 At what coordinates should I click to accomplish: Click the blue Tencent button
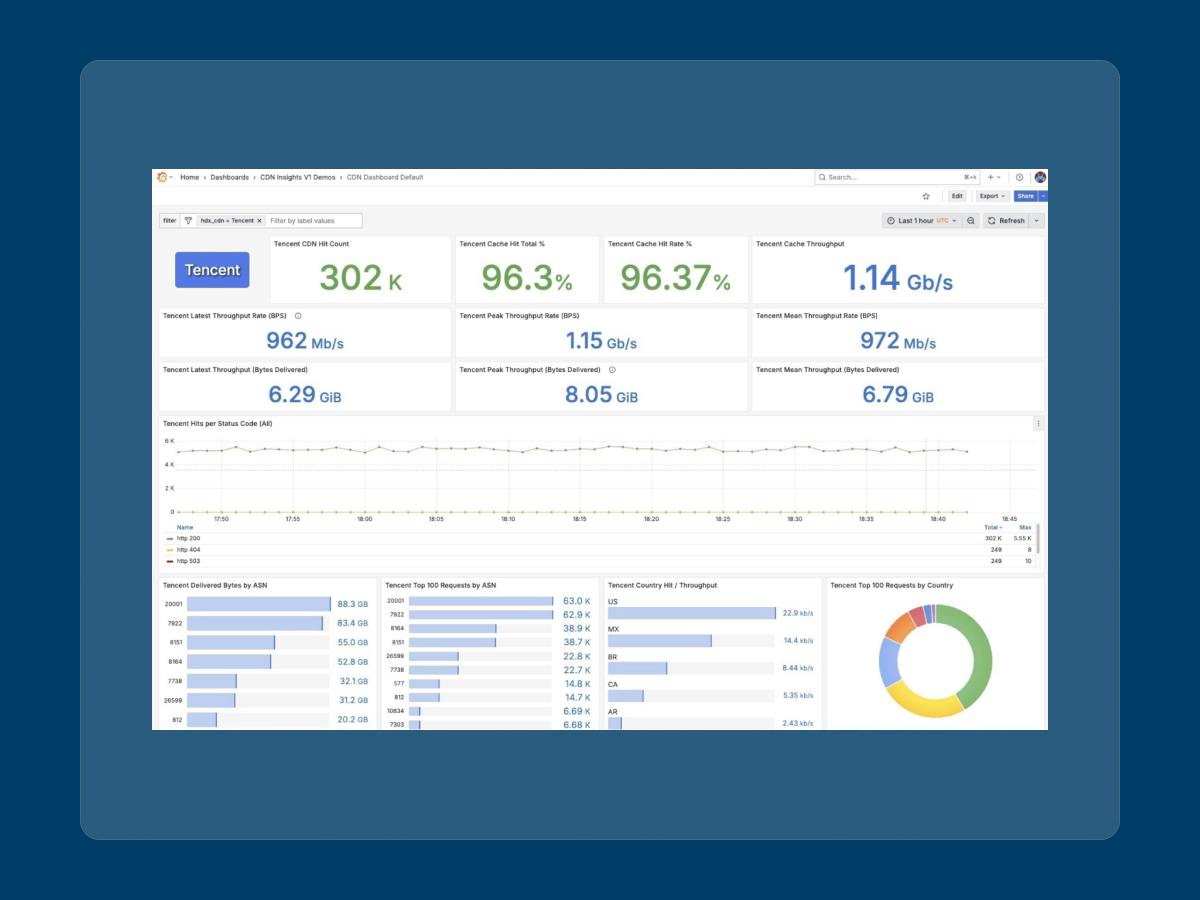pyautogui.click(x=212, y=270)
